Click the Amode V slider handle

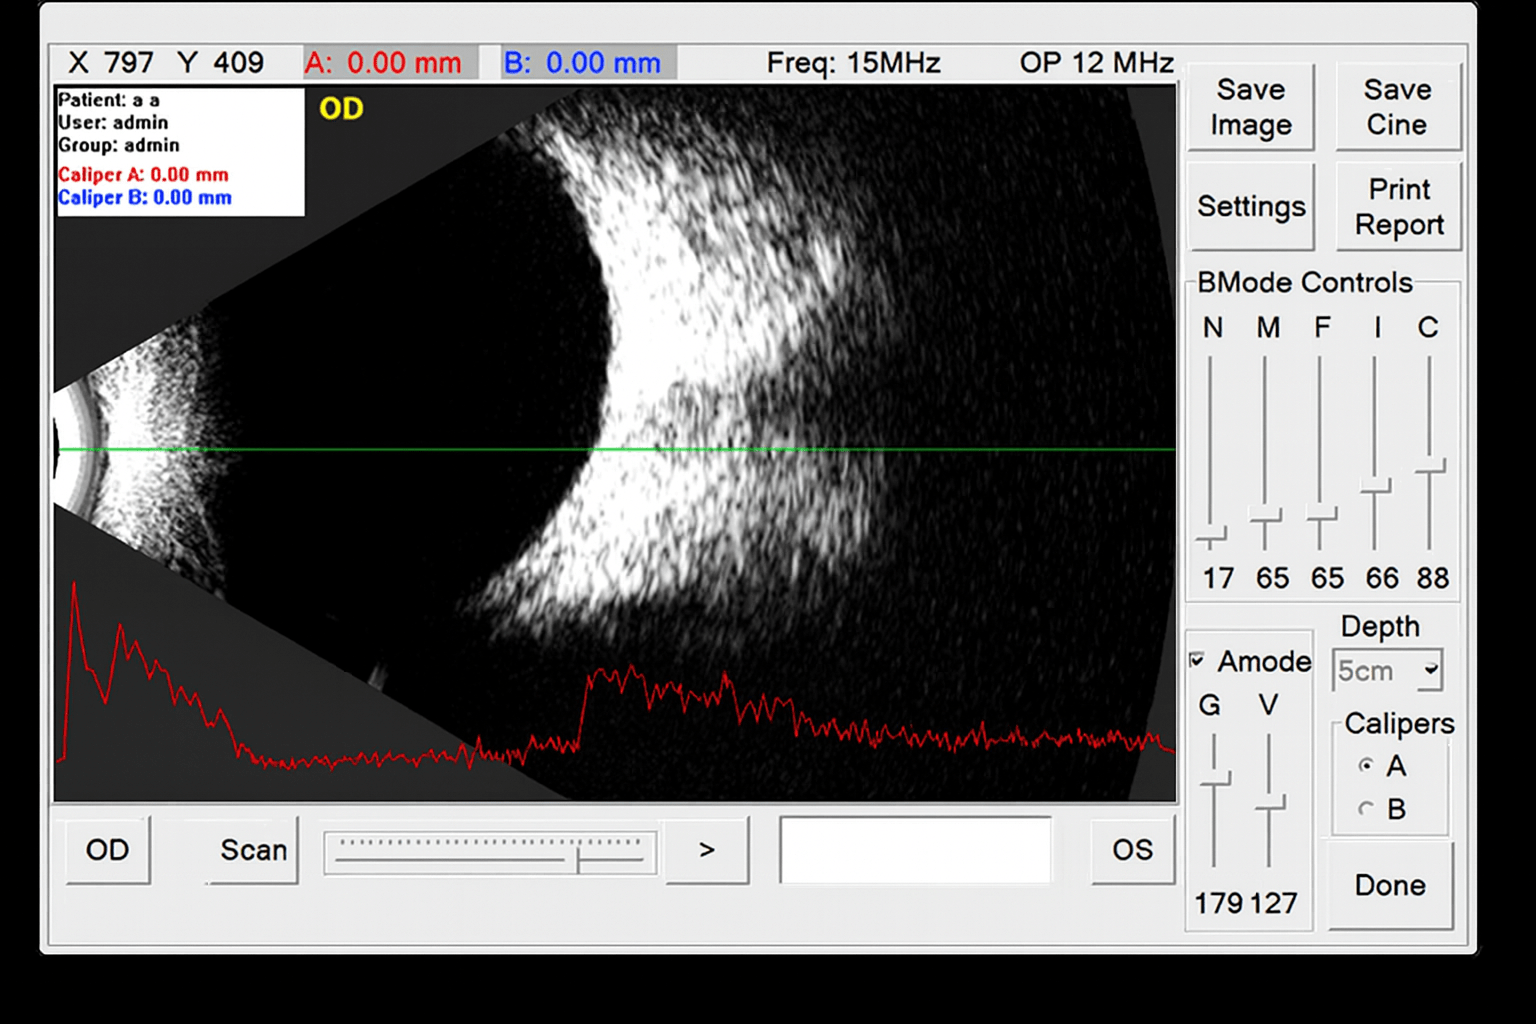(1270, 804)
